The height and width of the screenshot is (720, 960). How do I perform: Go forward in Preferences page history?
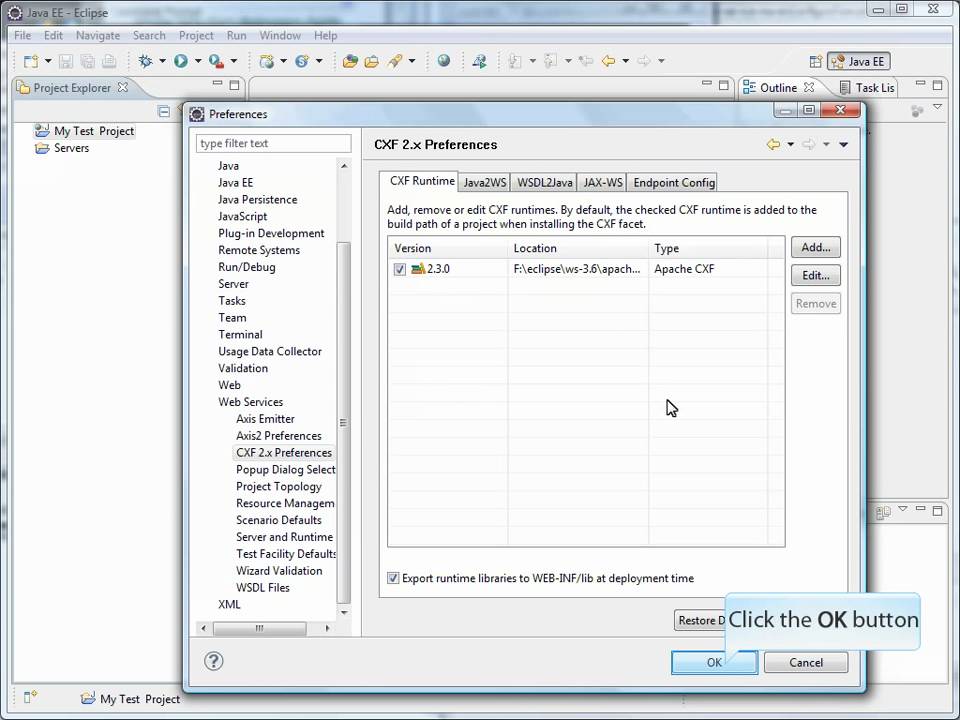pos(809,144)
